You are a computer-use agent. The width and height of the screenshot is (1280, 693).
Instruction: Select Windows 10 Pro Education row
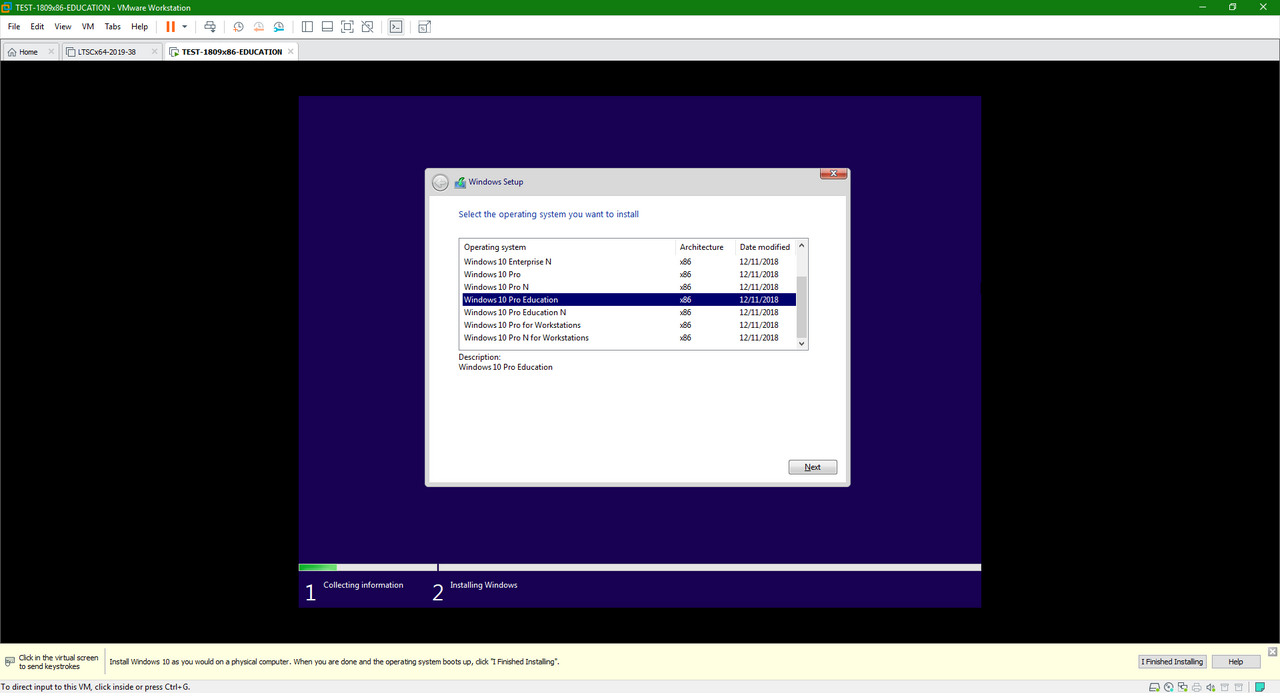click(629, 300)
